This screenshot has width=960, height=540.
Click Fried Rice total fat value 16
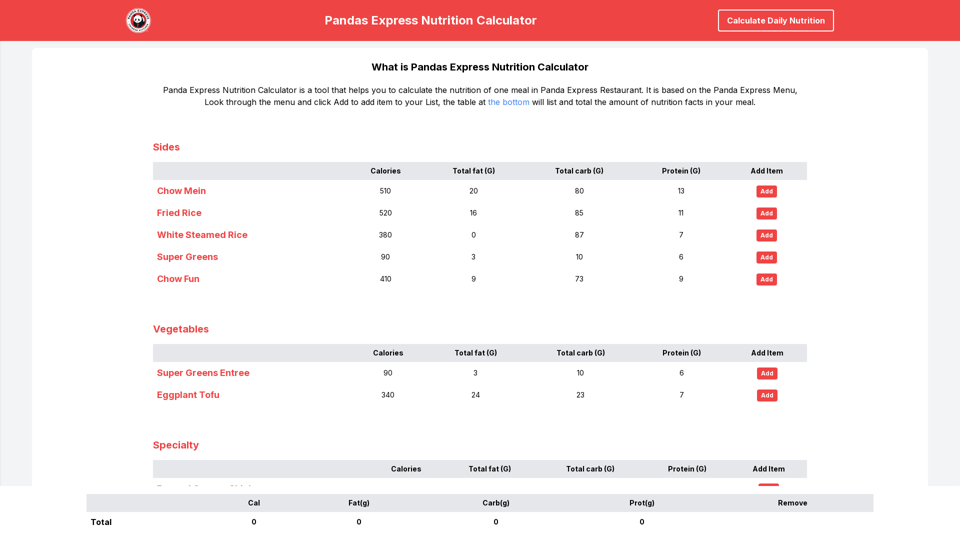pyautogui.click(x=473, y=213)
